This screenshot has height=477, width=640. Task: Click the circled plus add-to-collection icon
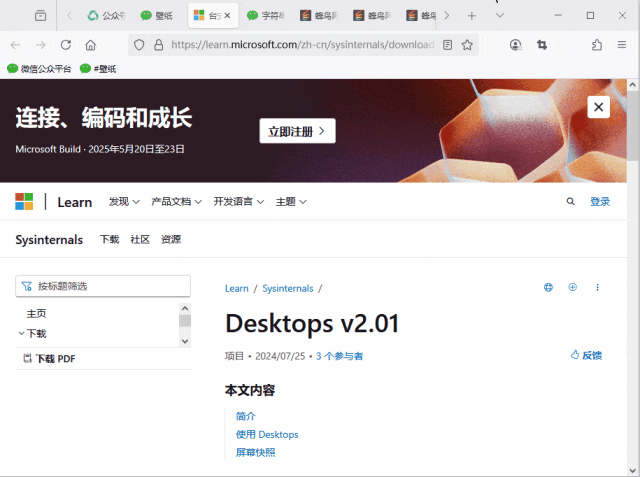[573, 287]
